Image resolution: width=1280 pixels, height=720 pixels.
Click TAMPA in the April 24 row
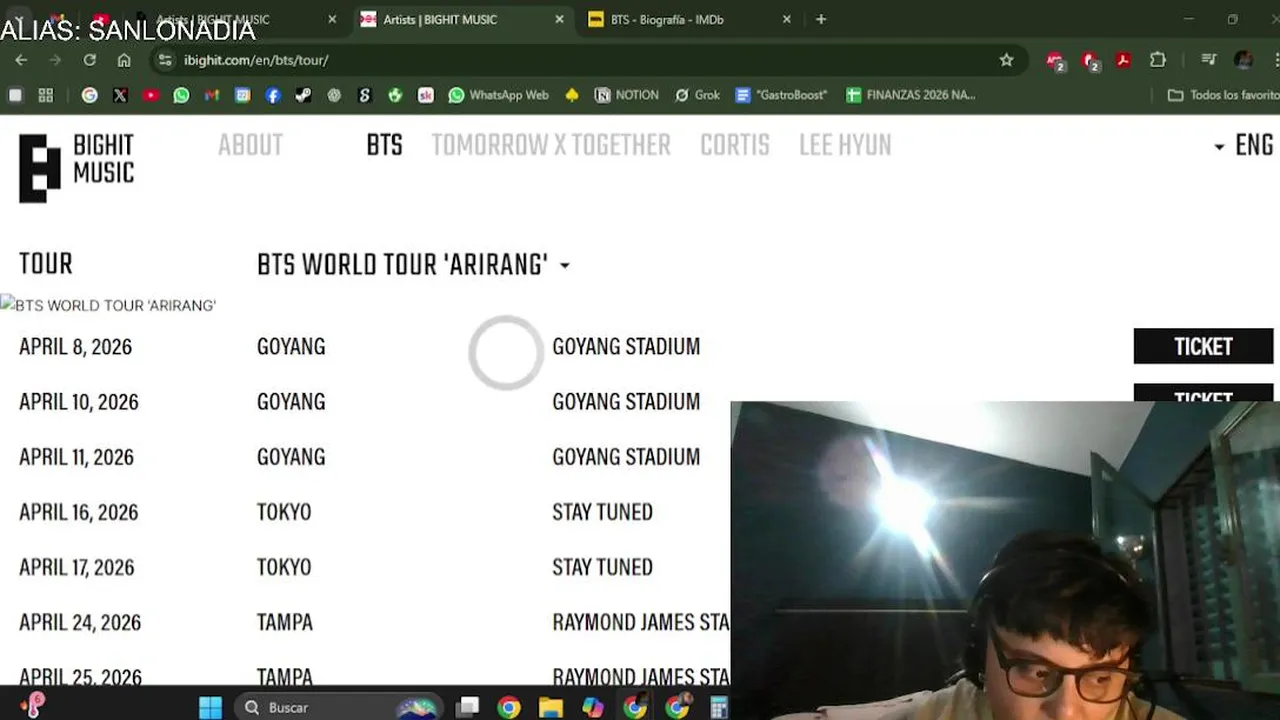coord(285,622)
